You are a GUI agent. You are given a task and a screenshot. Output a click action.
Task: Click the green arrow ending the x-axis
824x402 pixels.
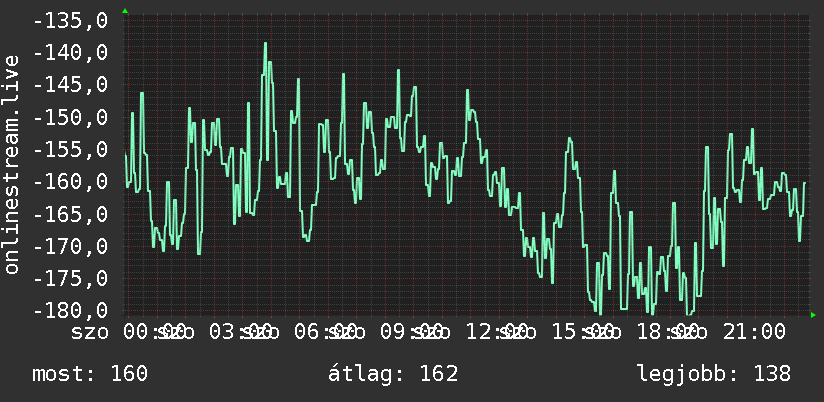[x=813, y=315]
